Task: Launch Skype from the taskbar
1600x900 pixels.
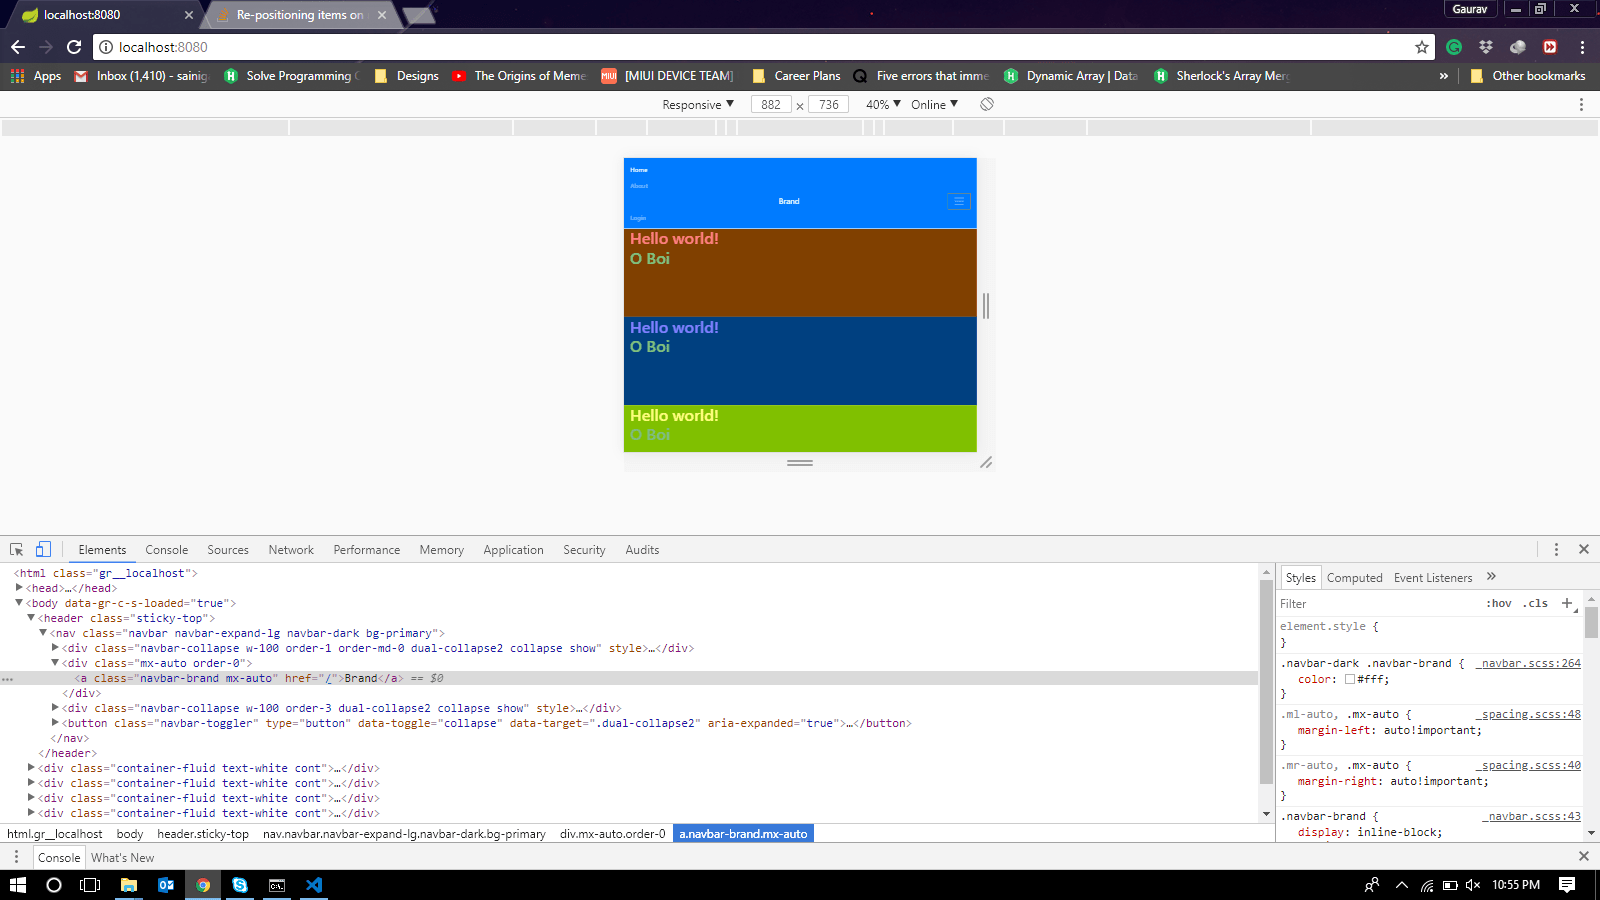Action: click(x=240, y=885)
